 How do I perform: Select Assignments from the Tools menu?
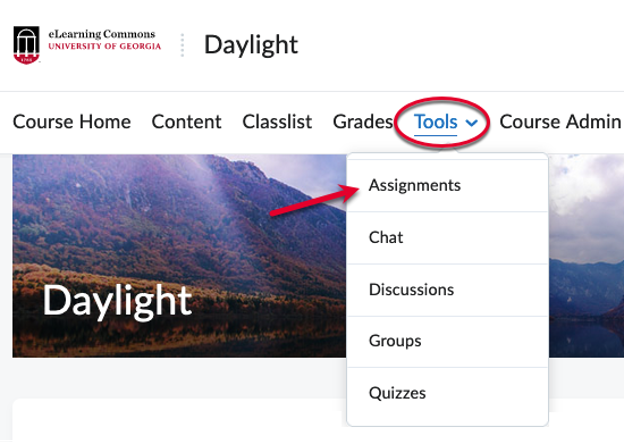(x=414, y=185)
